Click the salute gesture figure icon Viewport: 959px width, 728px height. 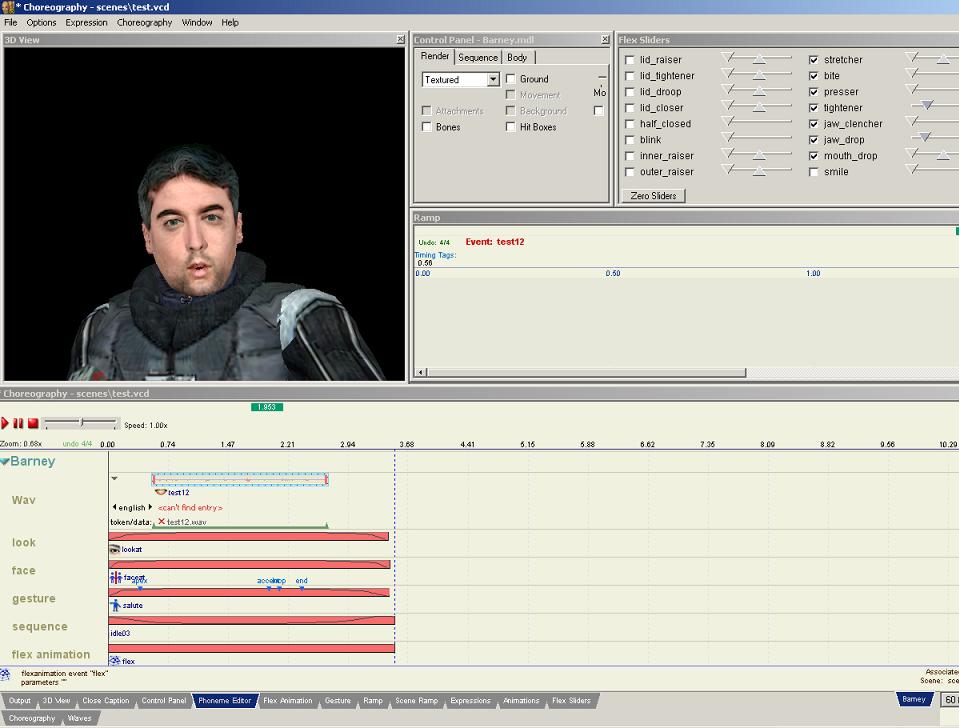pyautogui.click(x=115, y=605)
